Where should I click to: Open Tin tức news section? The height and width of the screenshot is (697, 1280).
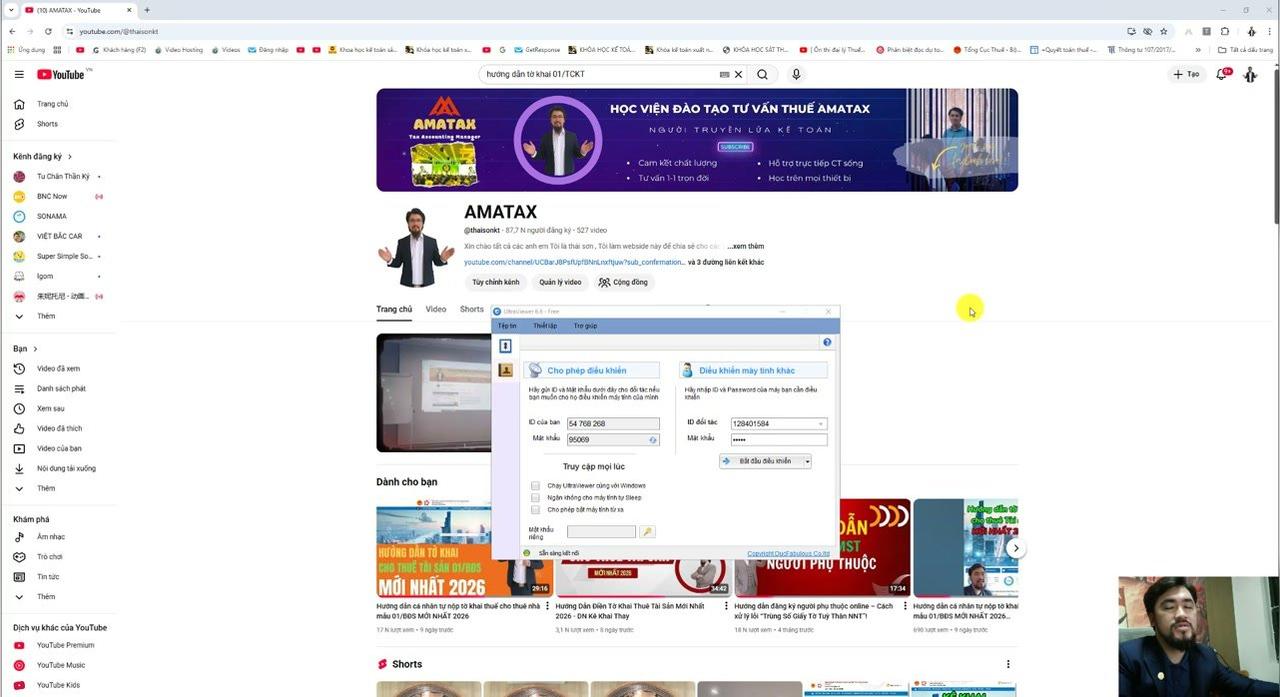pos(48,577)
